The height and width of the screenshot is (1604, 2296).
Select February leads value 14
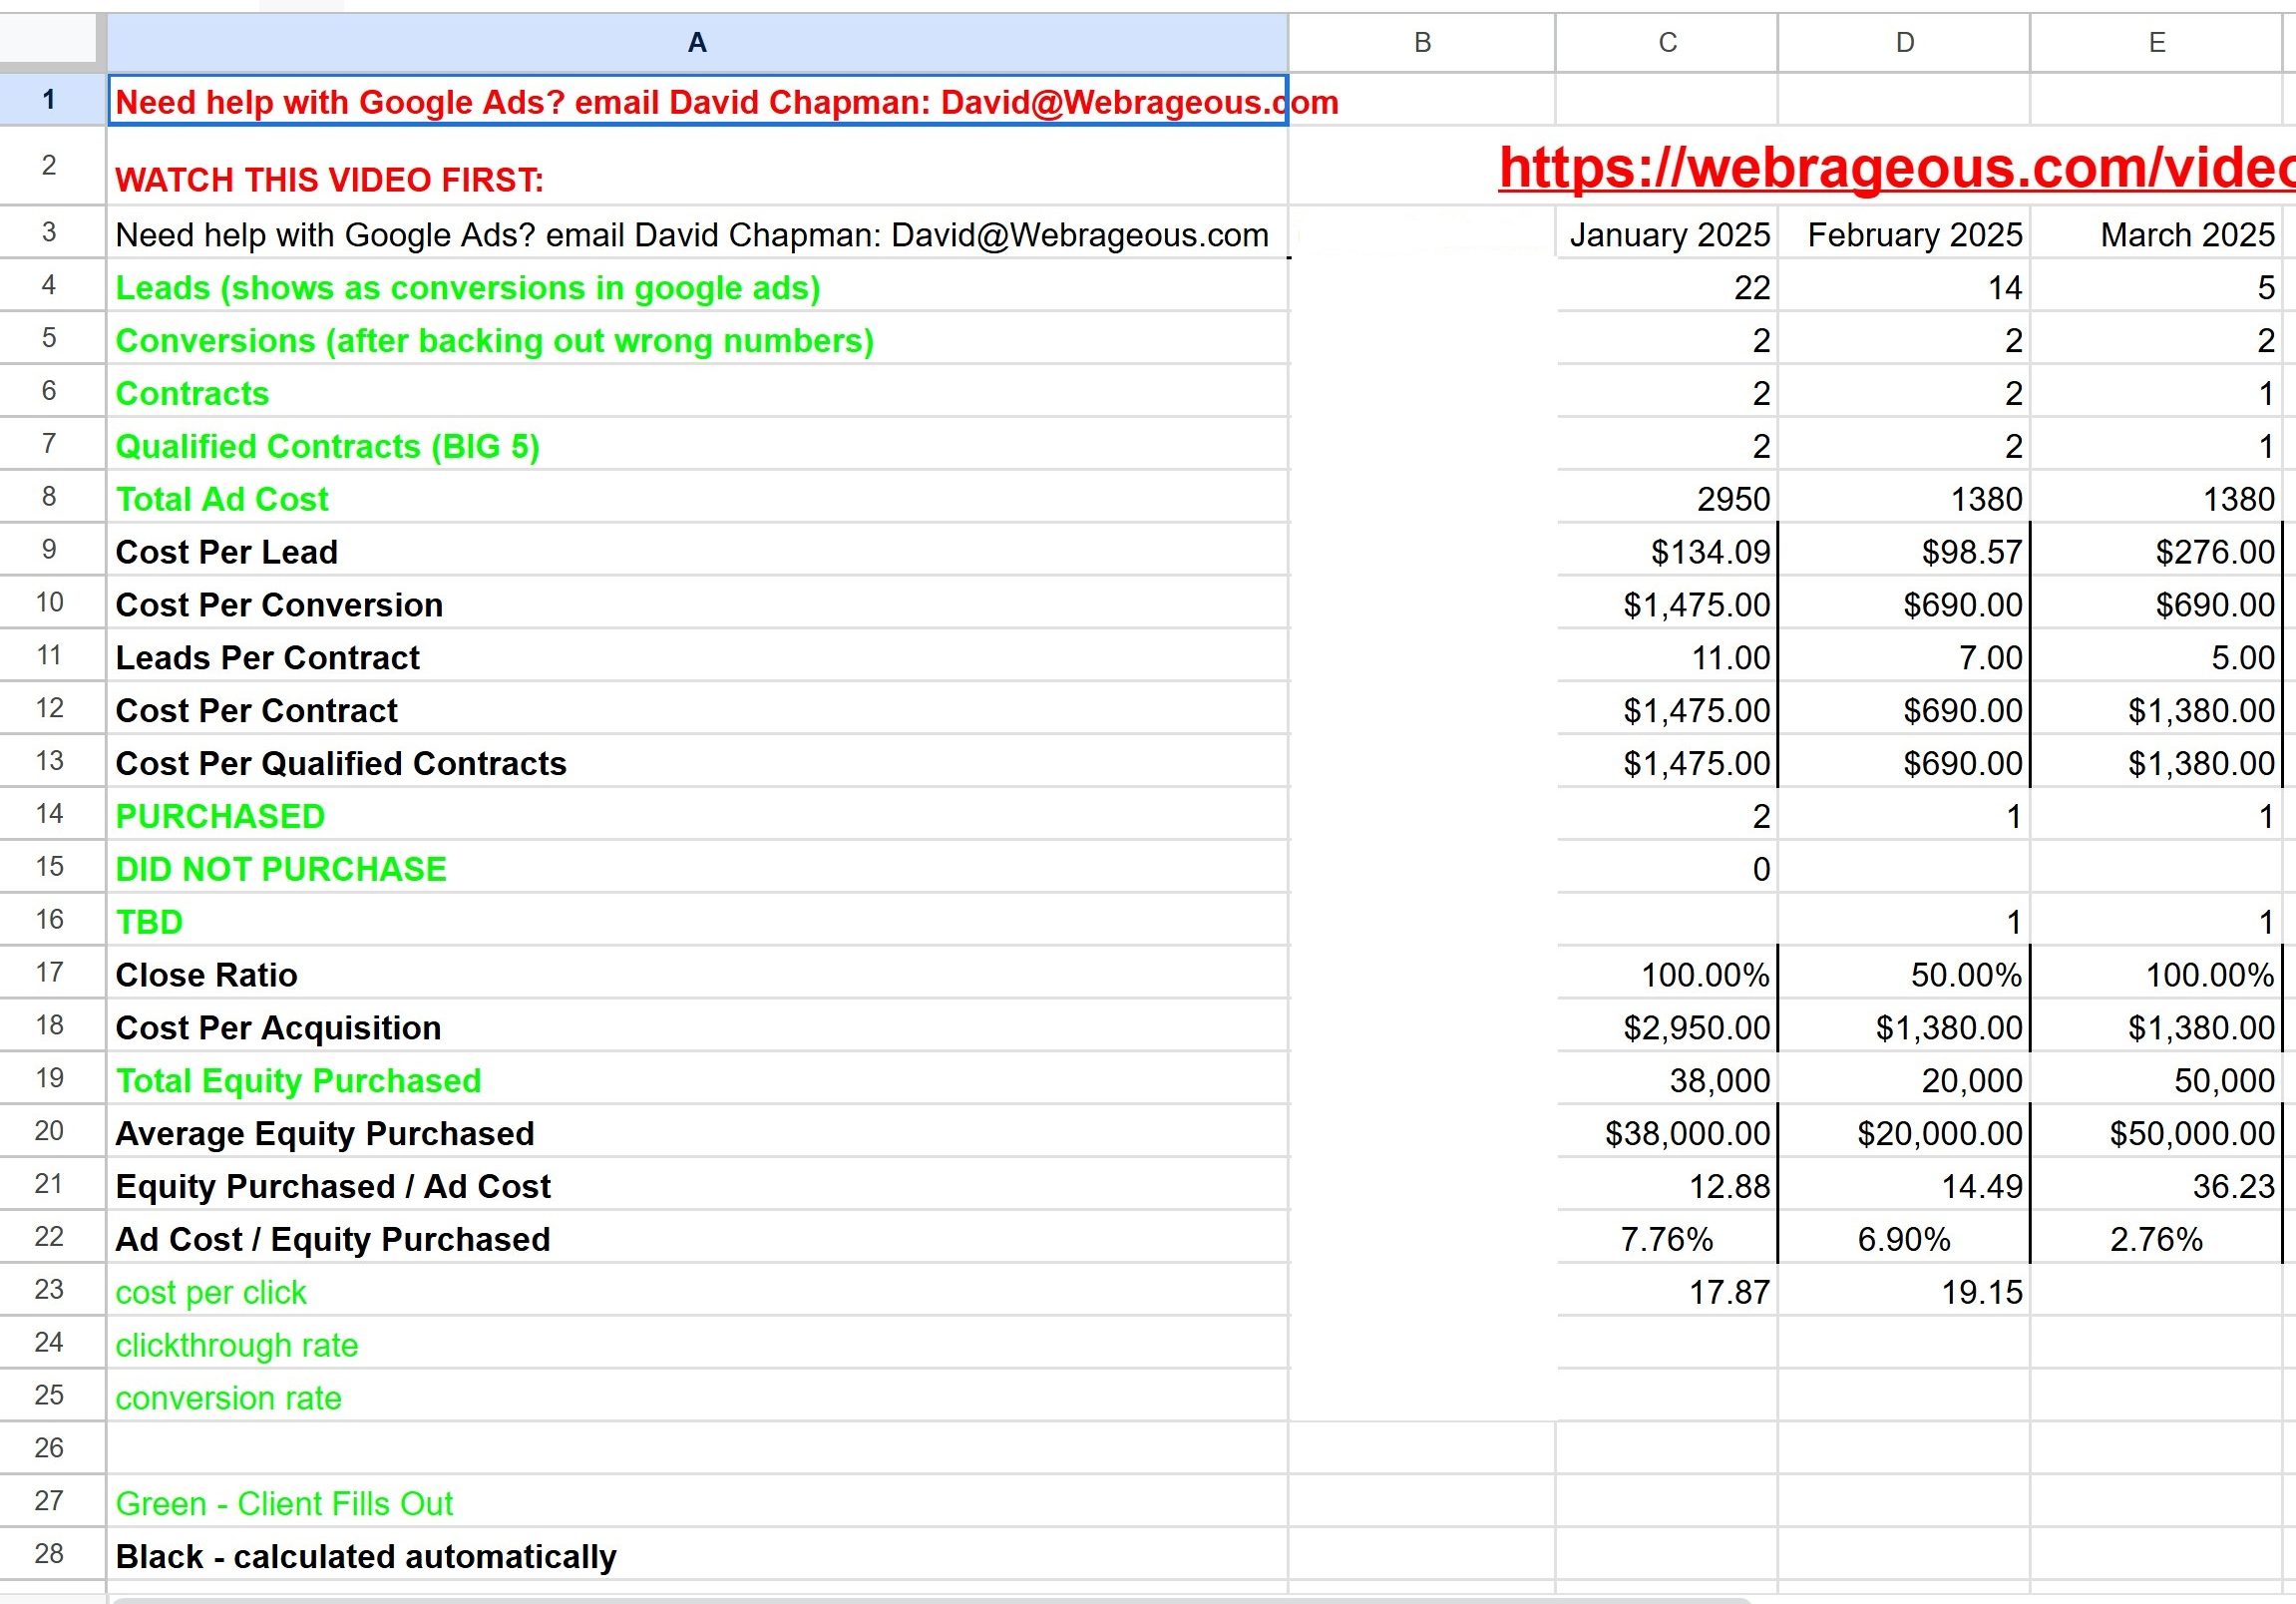click(x=1904, y=287)
